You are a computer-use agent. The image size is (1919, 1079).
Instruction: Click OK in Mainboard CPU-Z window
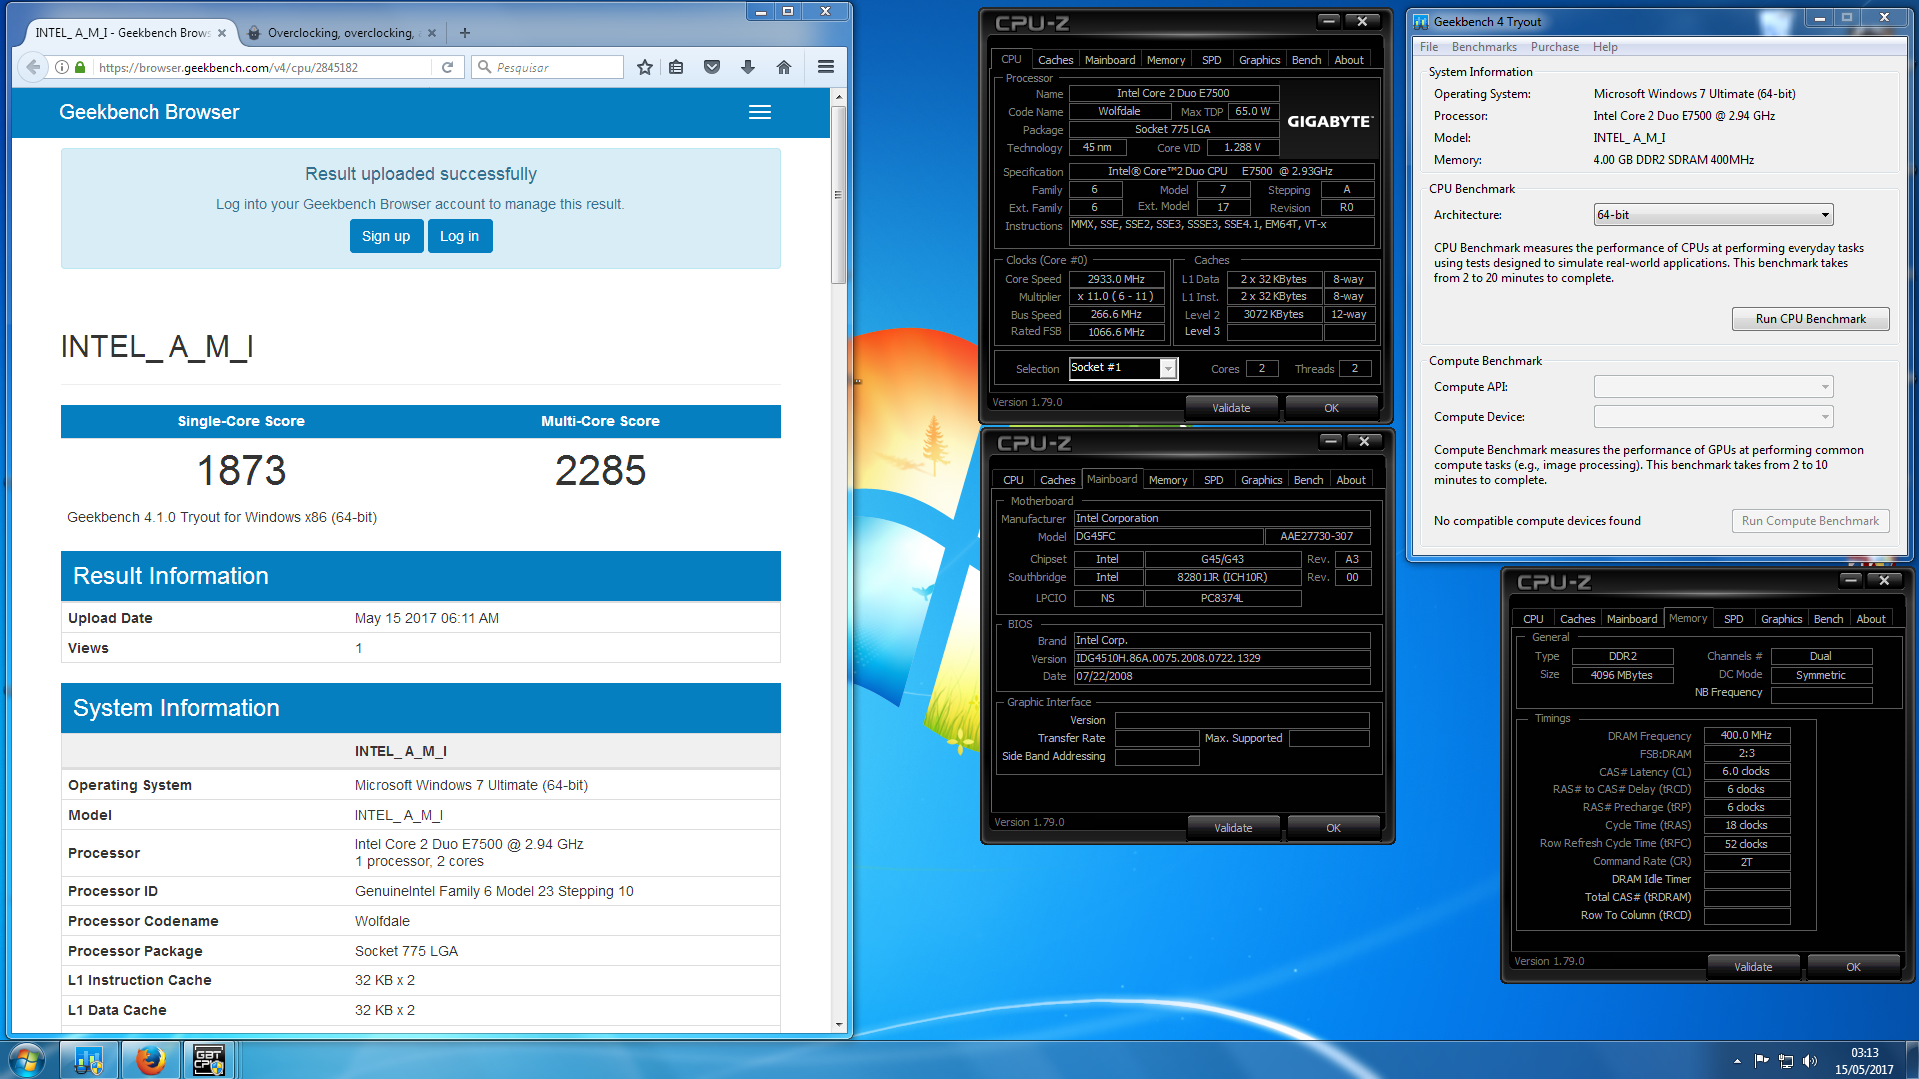point(1333,828)
